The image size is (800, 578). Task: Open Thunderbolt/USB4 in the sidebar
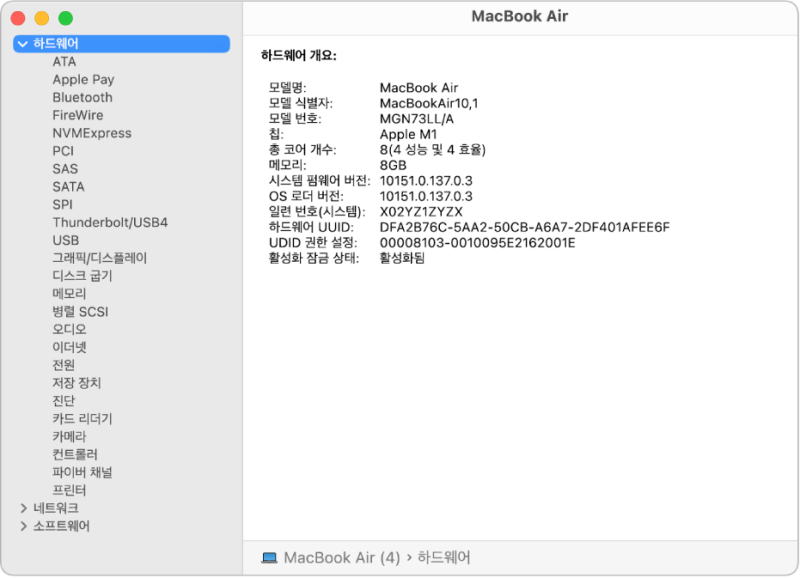click(110, 222)
